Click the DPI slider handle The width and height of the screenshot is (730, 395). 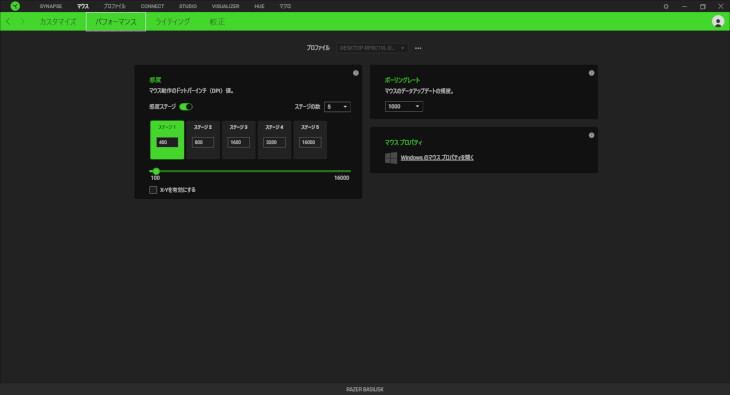click(156, 171)
